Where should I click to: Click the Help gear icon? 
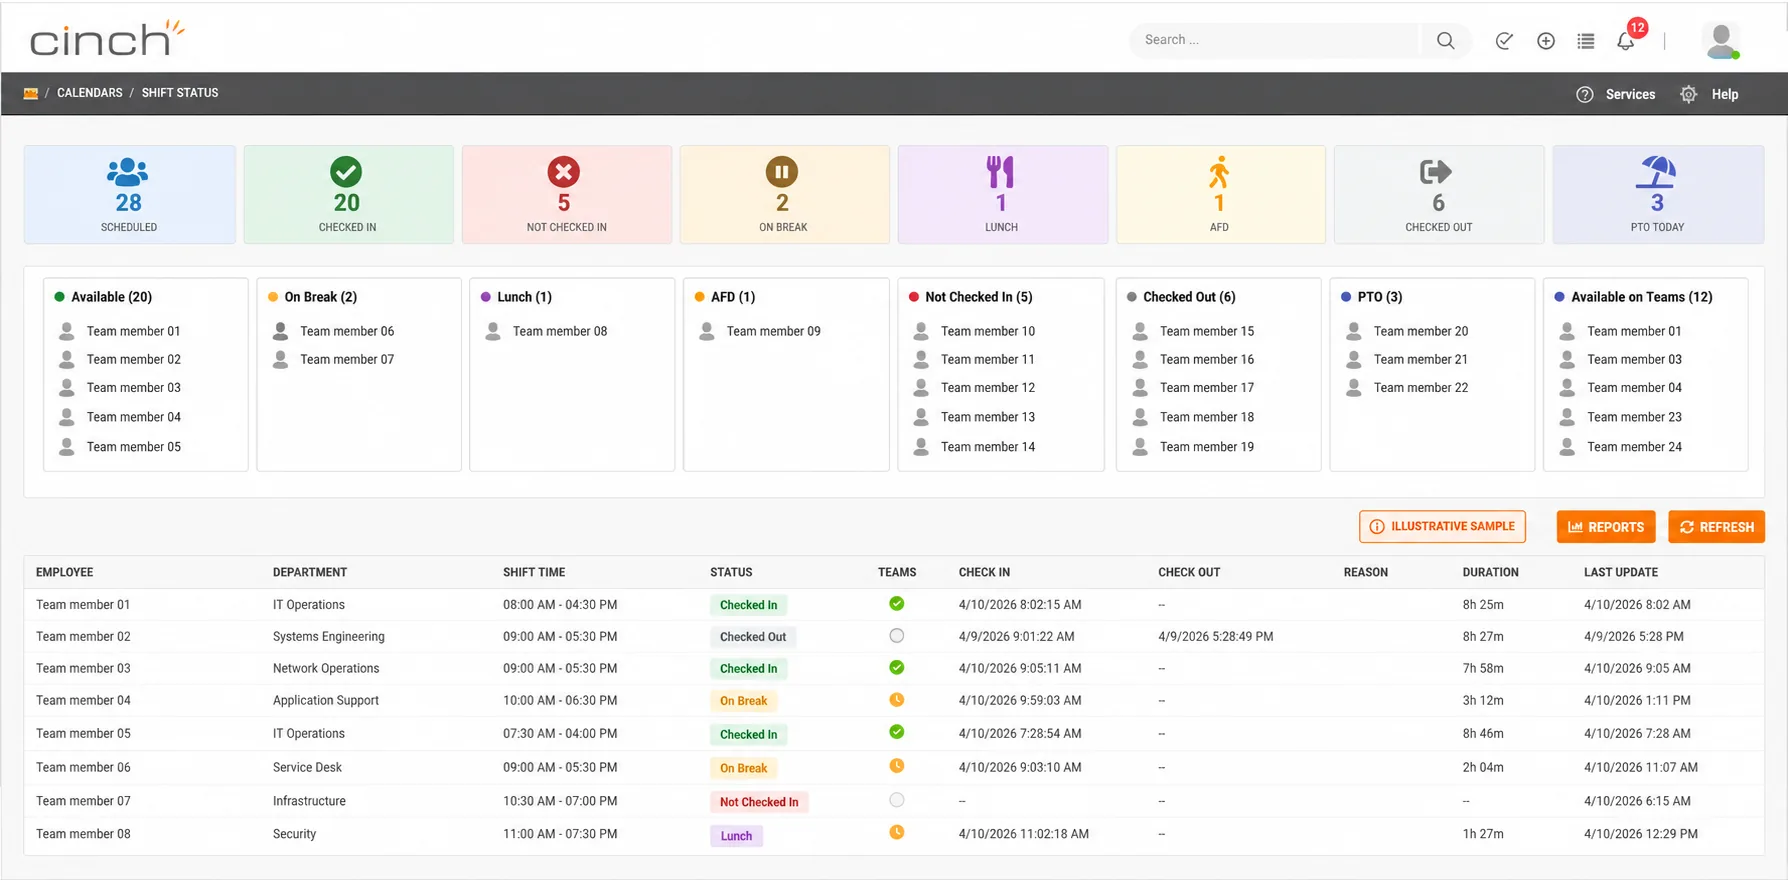(1689, 94)
